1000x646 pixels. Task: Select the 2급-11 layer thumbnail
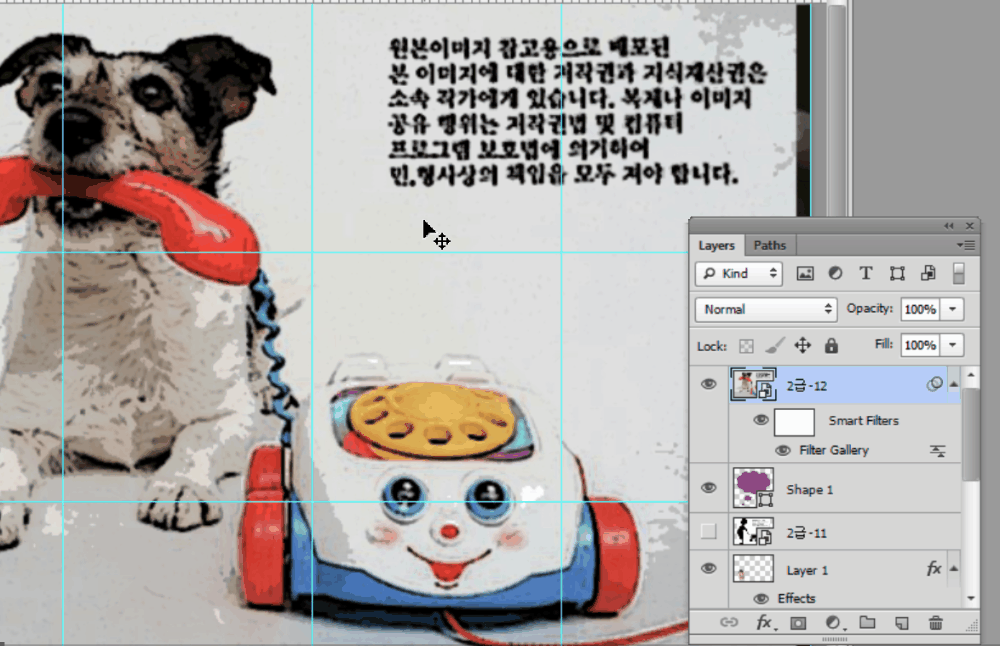click(x=753, y=531)
